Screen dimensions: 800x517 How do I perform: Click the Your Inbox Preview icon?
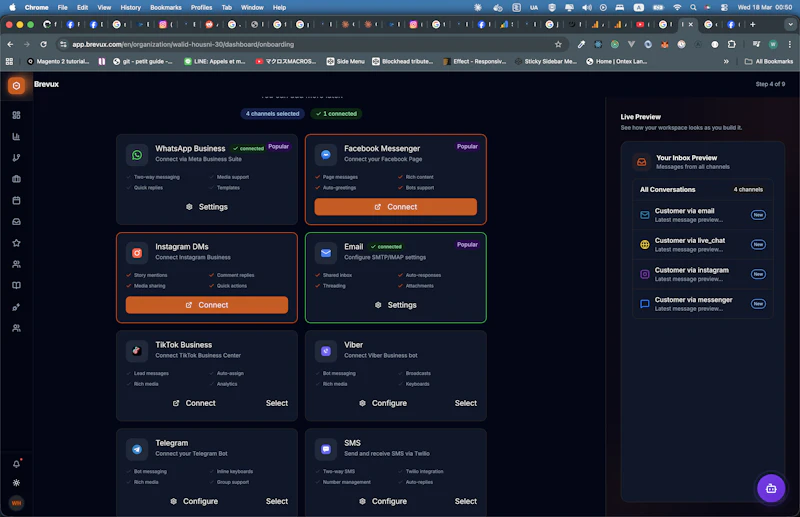[x=641, y=162]
